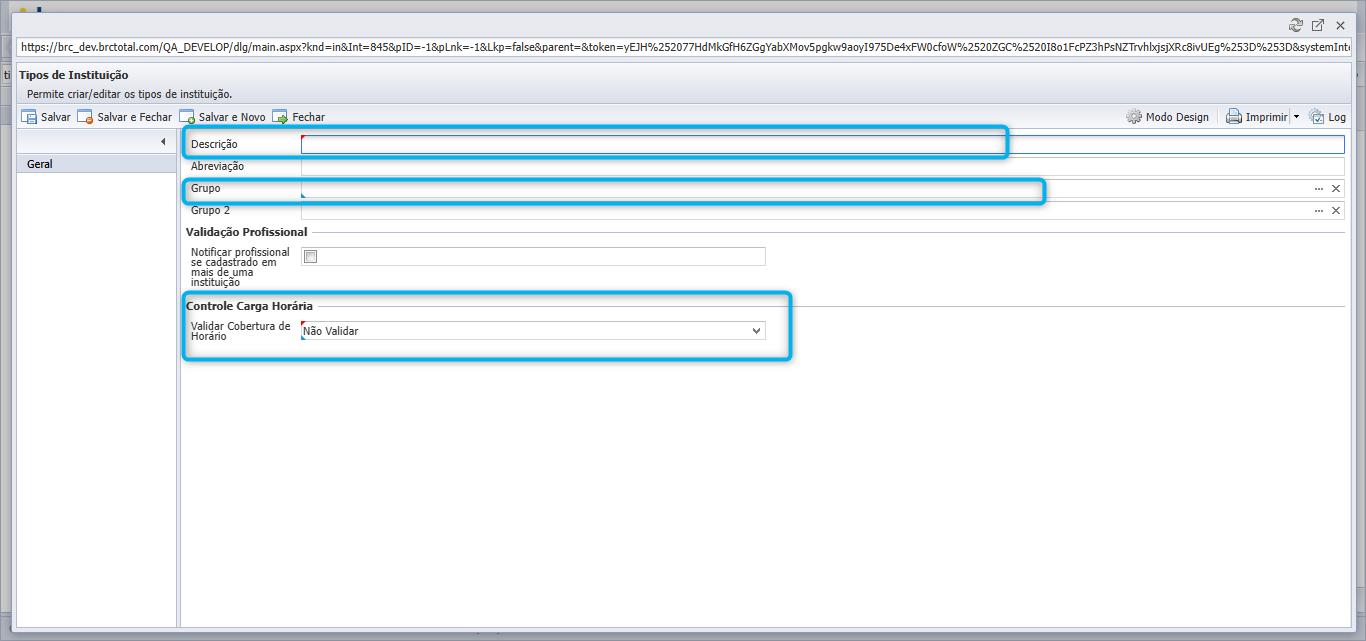The width and height of the screenshot is (1366, 641).
Task: Click the Grupo 2 lookup field
Action: [x=805, y=211]
